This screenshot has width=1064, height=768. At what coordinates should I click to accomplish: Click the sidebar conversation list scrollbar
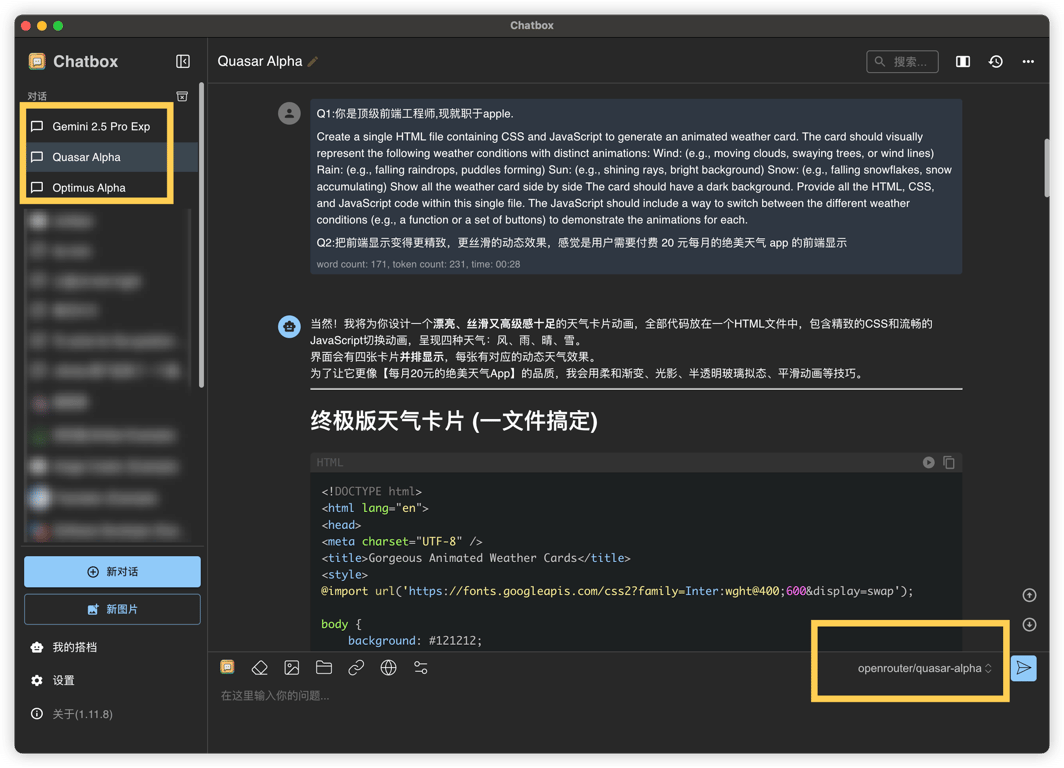coord(201,235)
